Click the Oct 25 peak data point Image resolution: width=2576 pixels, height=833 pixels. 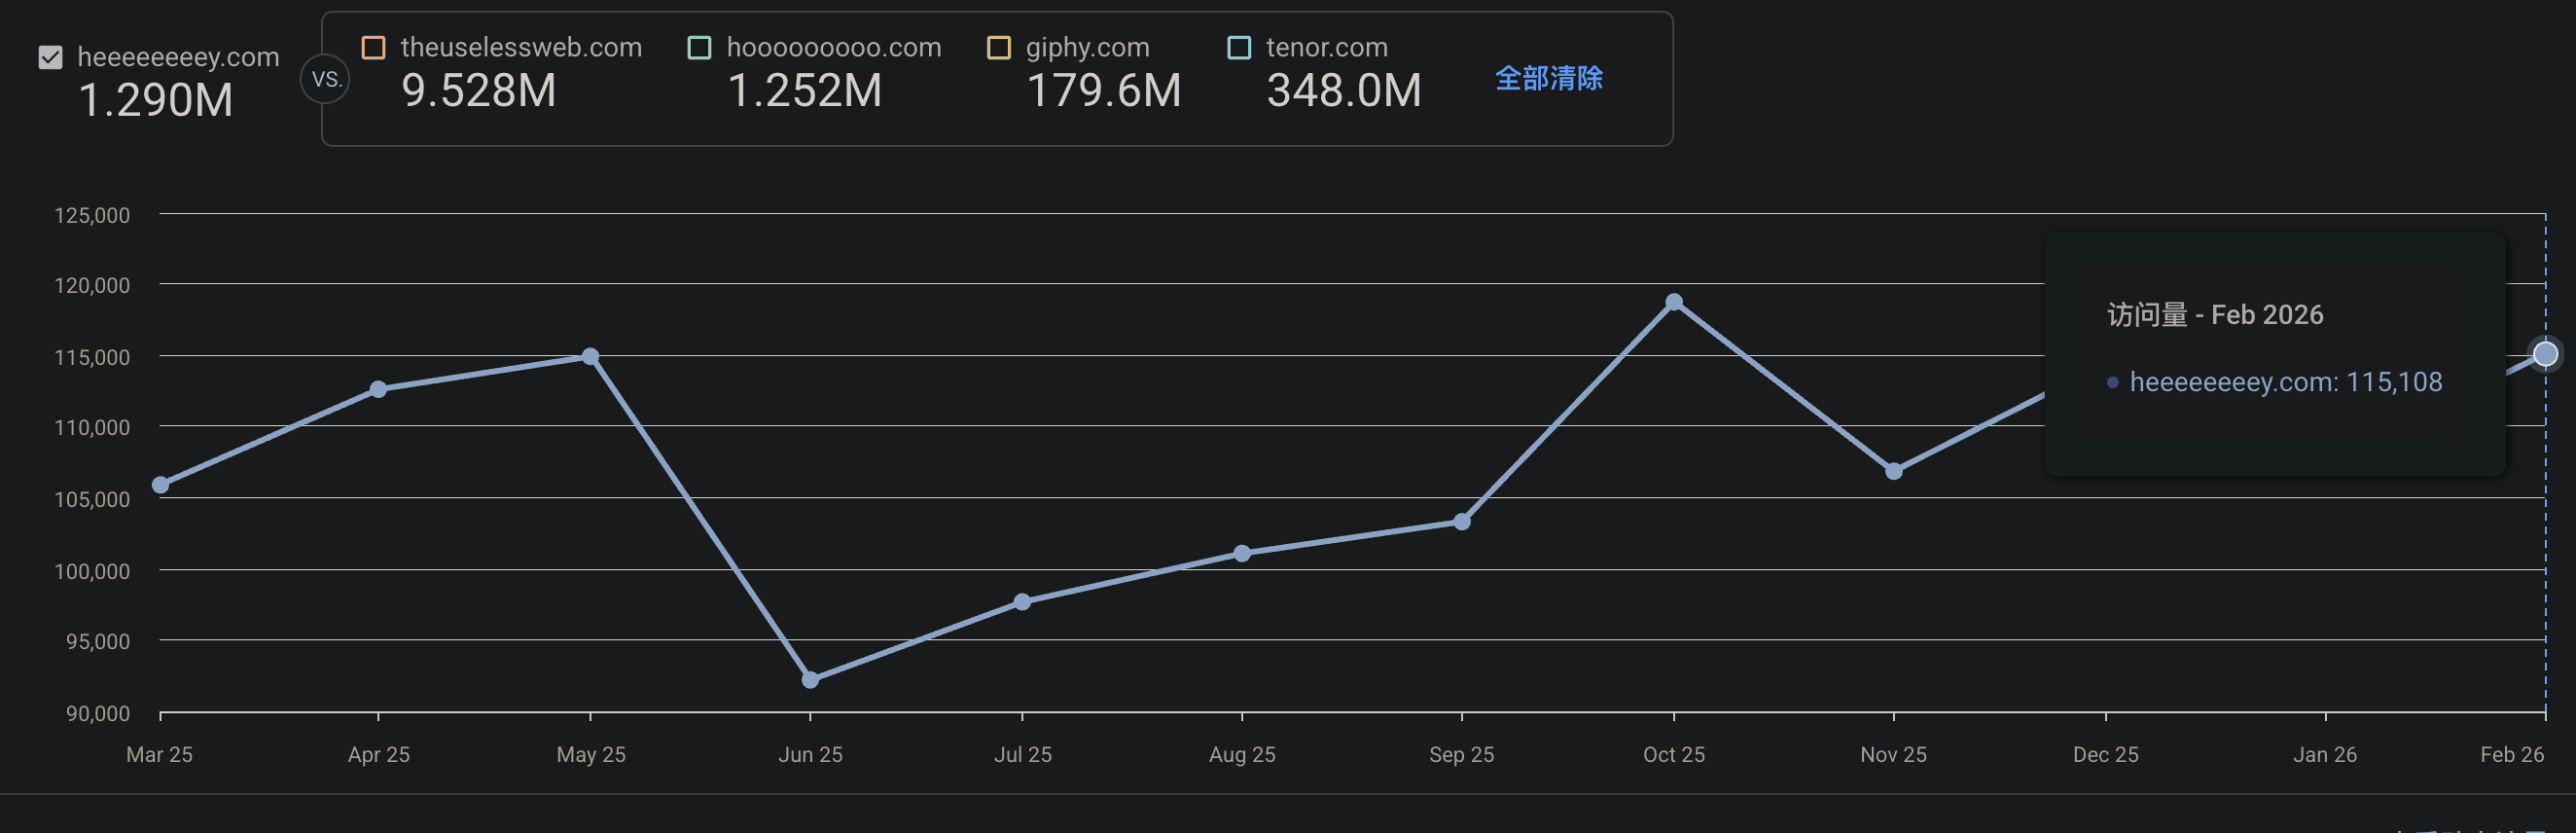pyautogui.click(x=1674, y=302)
